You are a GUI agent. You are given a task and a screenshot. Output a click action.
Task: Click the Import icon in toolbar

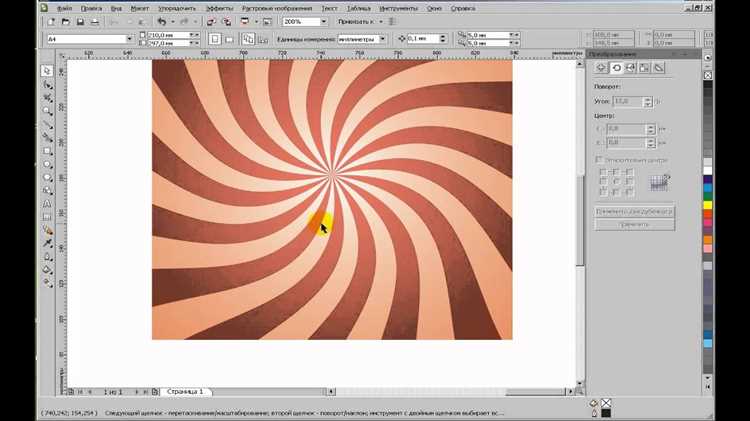tap(211, 22)
